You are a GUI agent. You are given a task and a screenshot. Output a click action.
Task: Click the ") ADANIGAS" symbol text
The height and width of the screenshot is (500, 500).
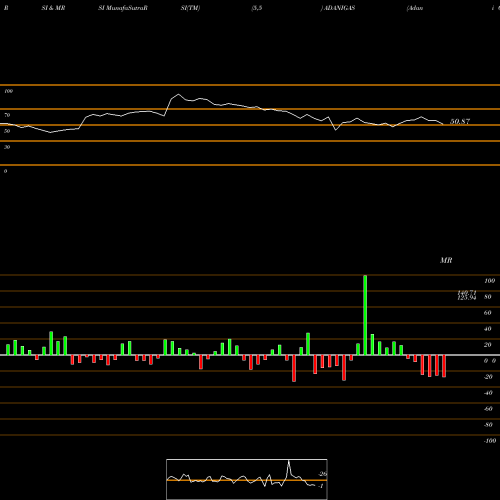point(338,8)
